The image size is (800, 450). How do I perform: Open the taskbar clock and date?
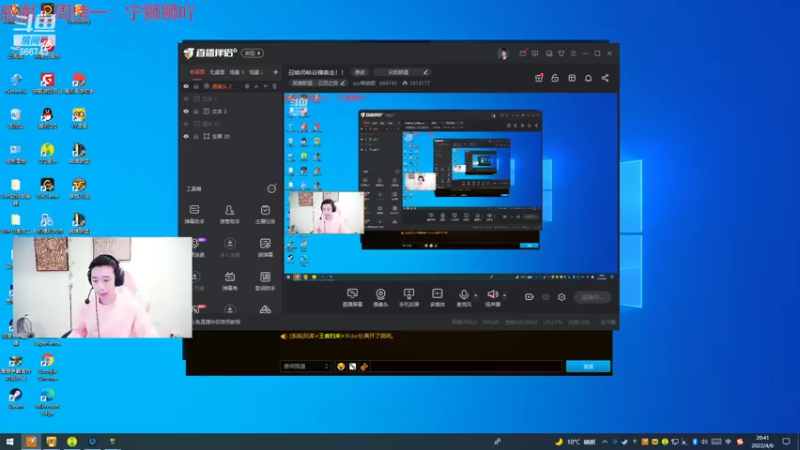(762, 441)
